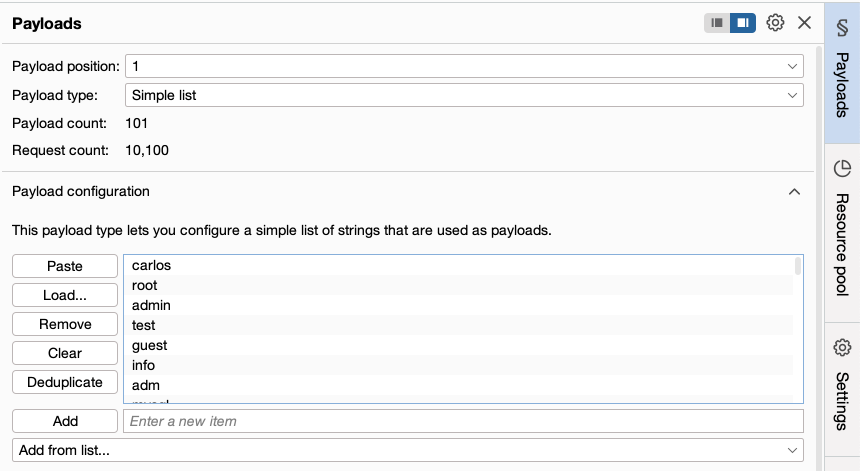Click the Clear button
Image resolution: width=860 pixels, height=471 pixels.
(x=65, y=353)
